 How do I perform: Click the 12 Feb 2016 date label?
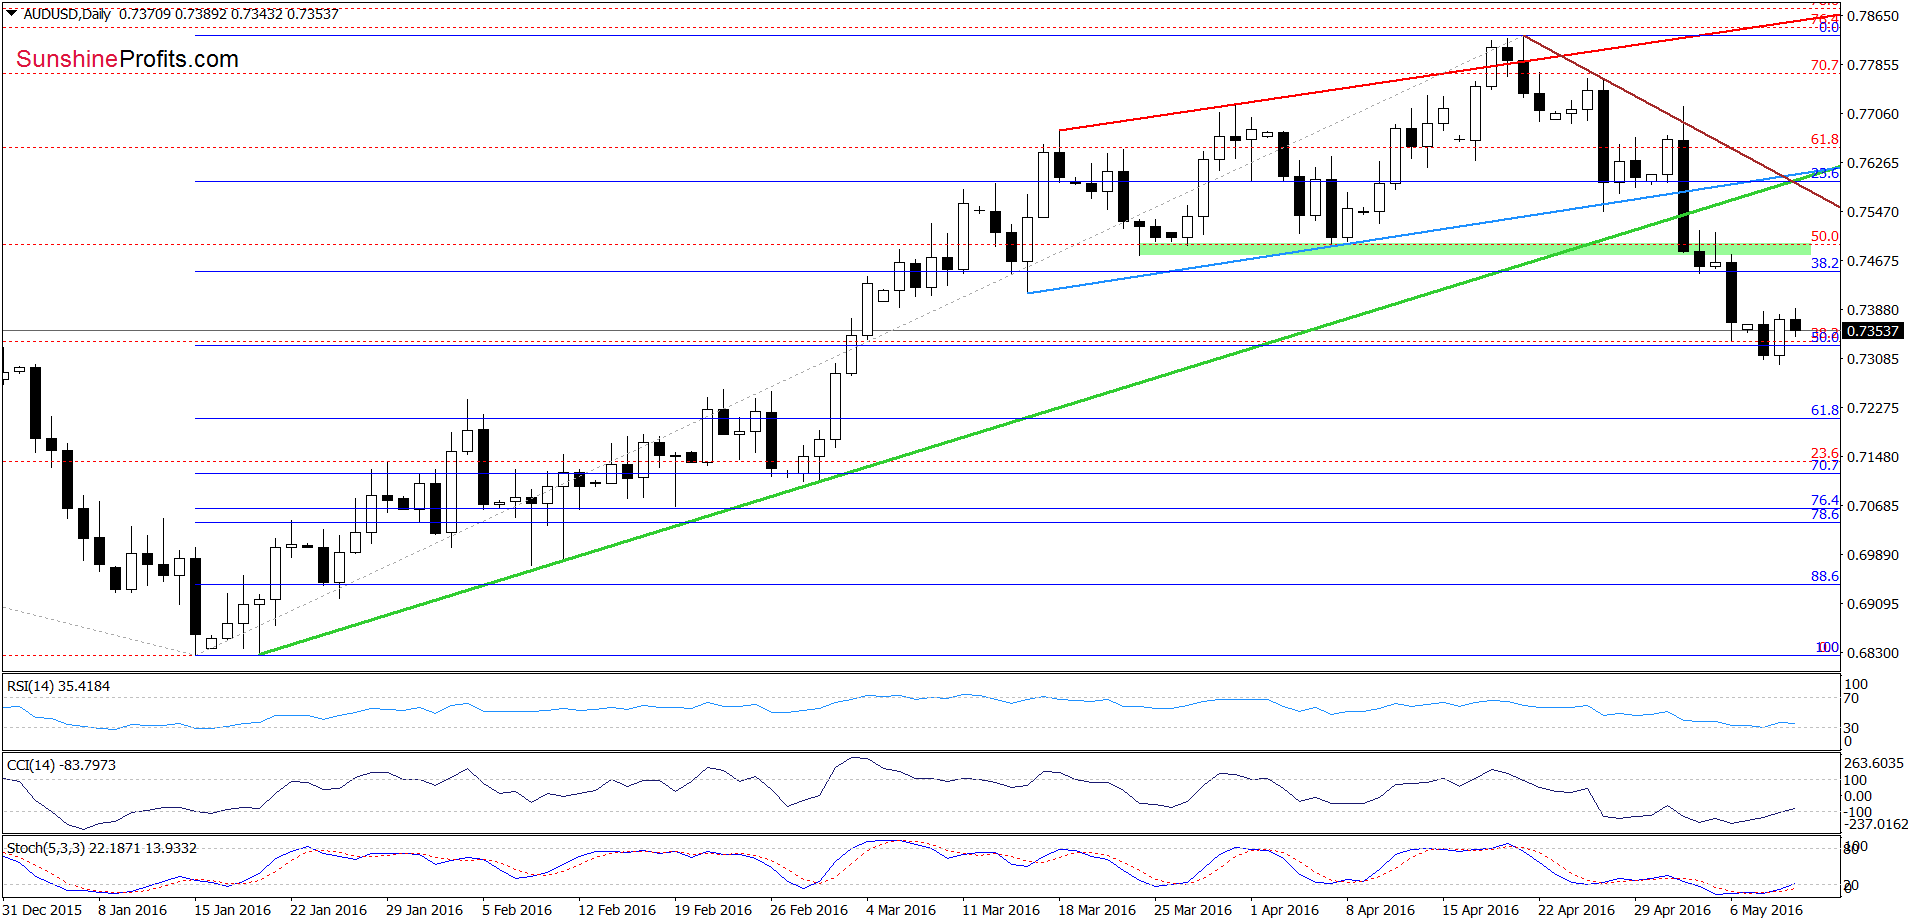[x=617, y=910]
